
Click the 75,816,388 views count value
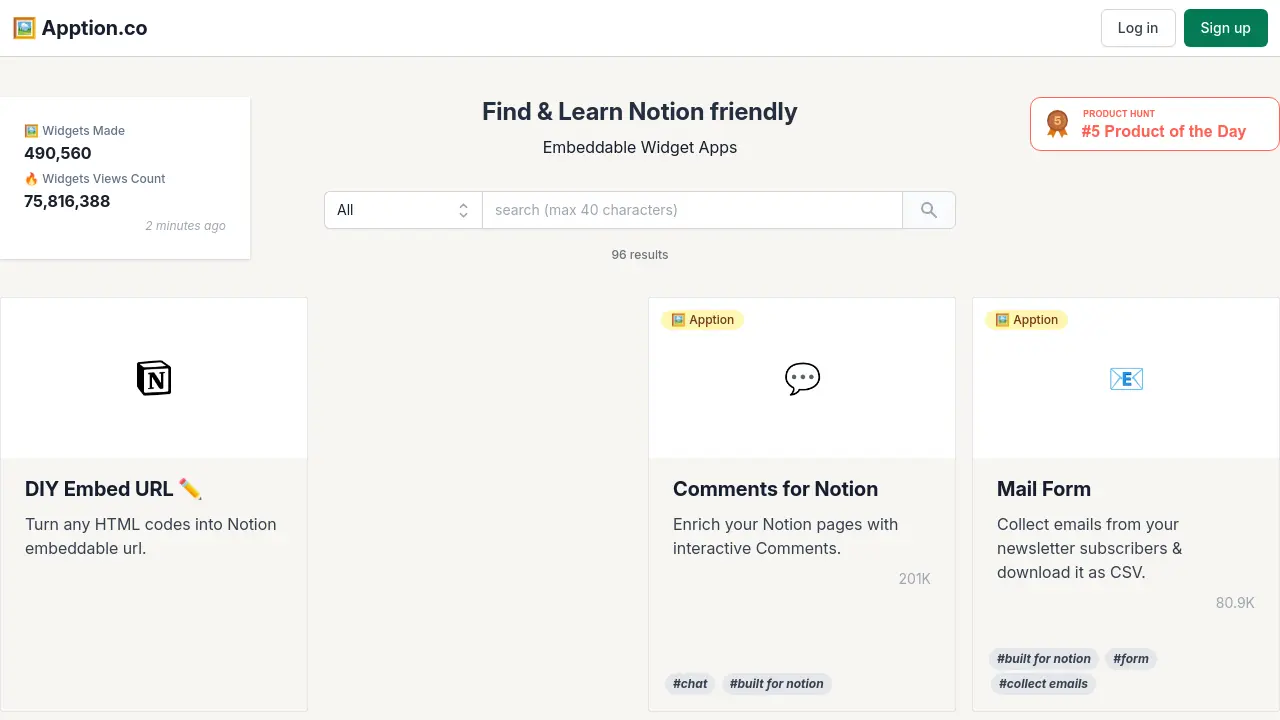pos(67,201)
